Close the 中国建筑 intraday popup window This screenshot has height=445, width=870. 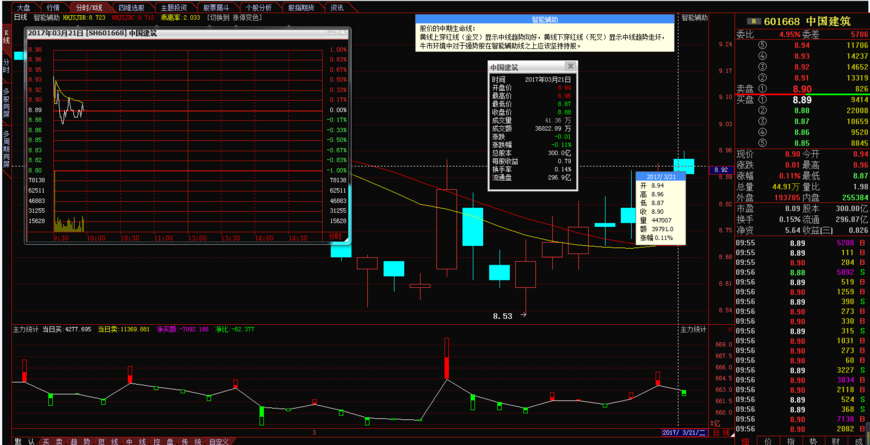pyautogui.click(x=344, y=33)
